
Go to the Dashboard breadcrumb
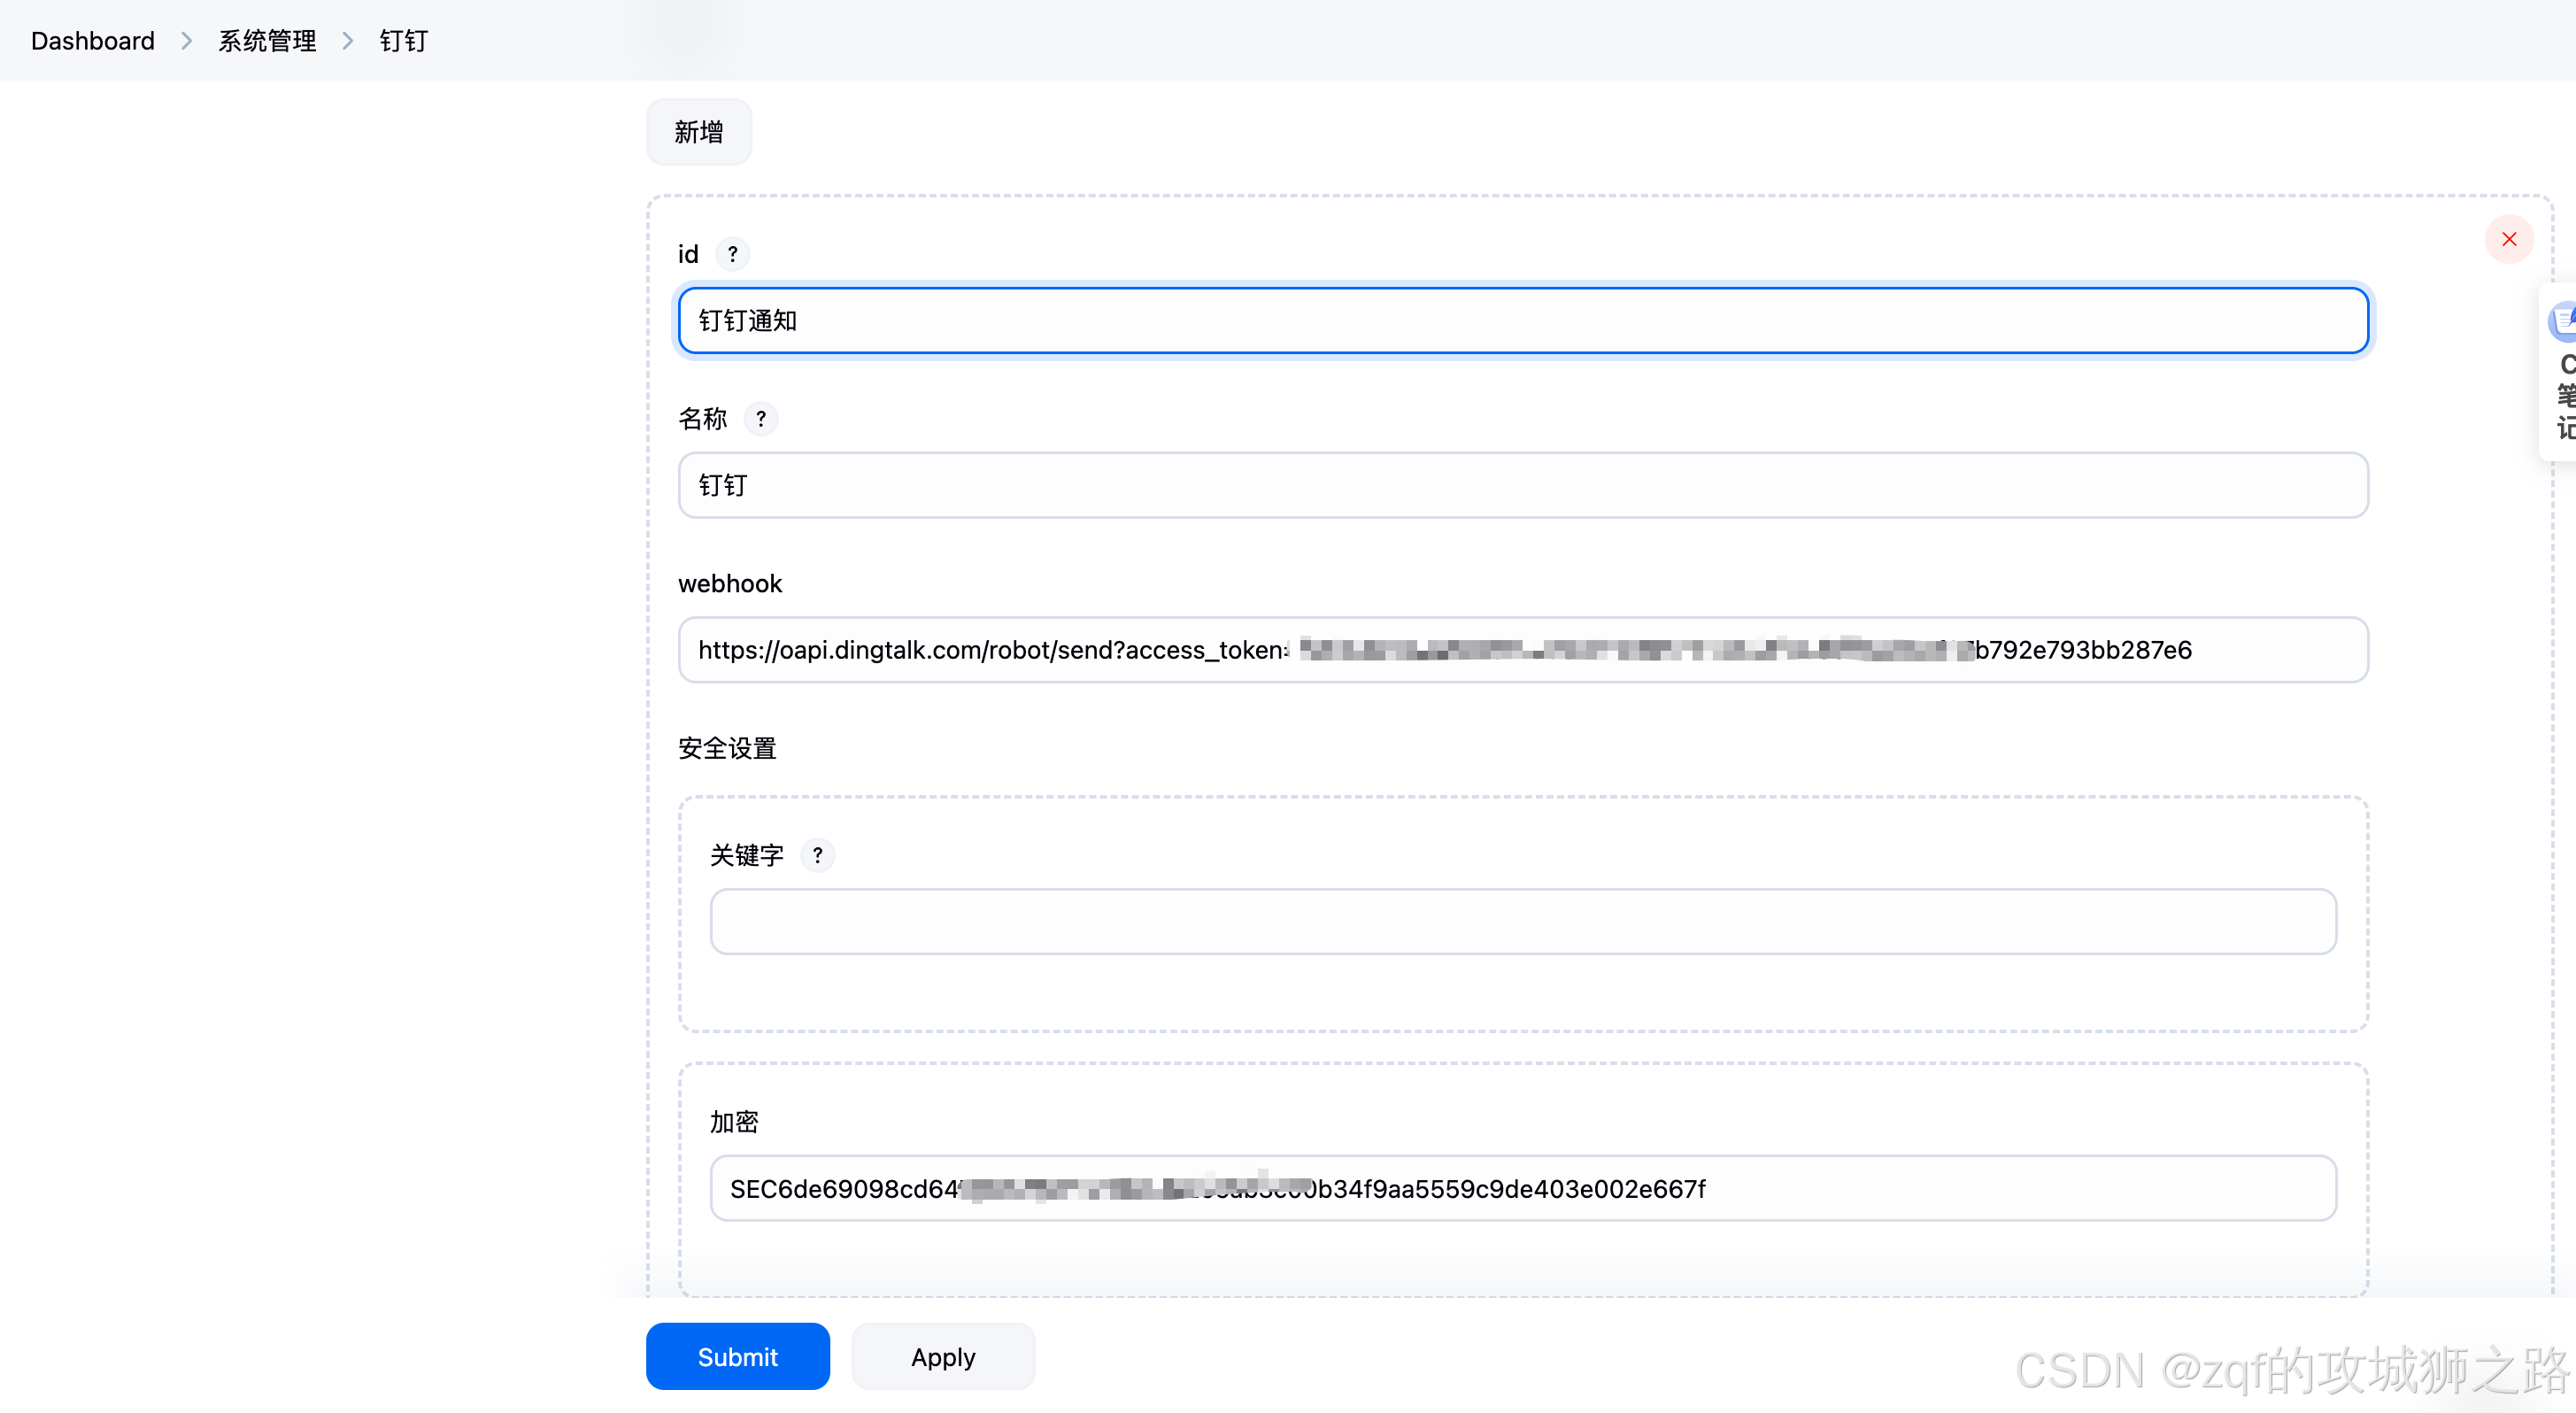pyautogui.click(x=93, y=41)
